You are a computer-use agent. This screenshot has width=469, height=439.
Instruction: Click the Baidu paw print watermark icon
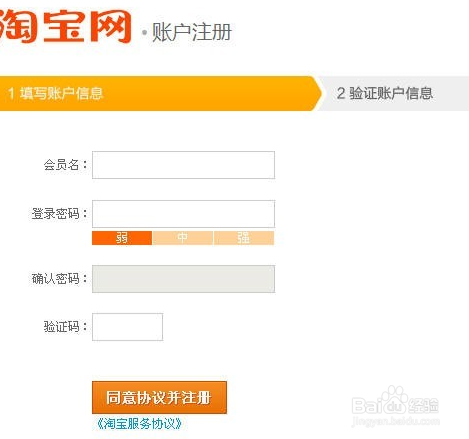tap(395, 398)
